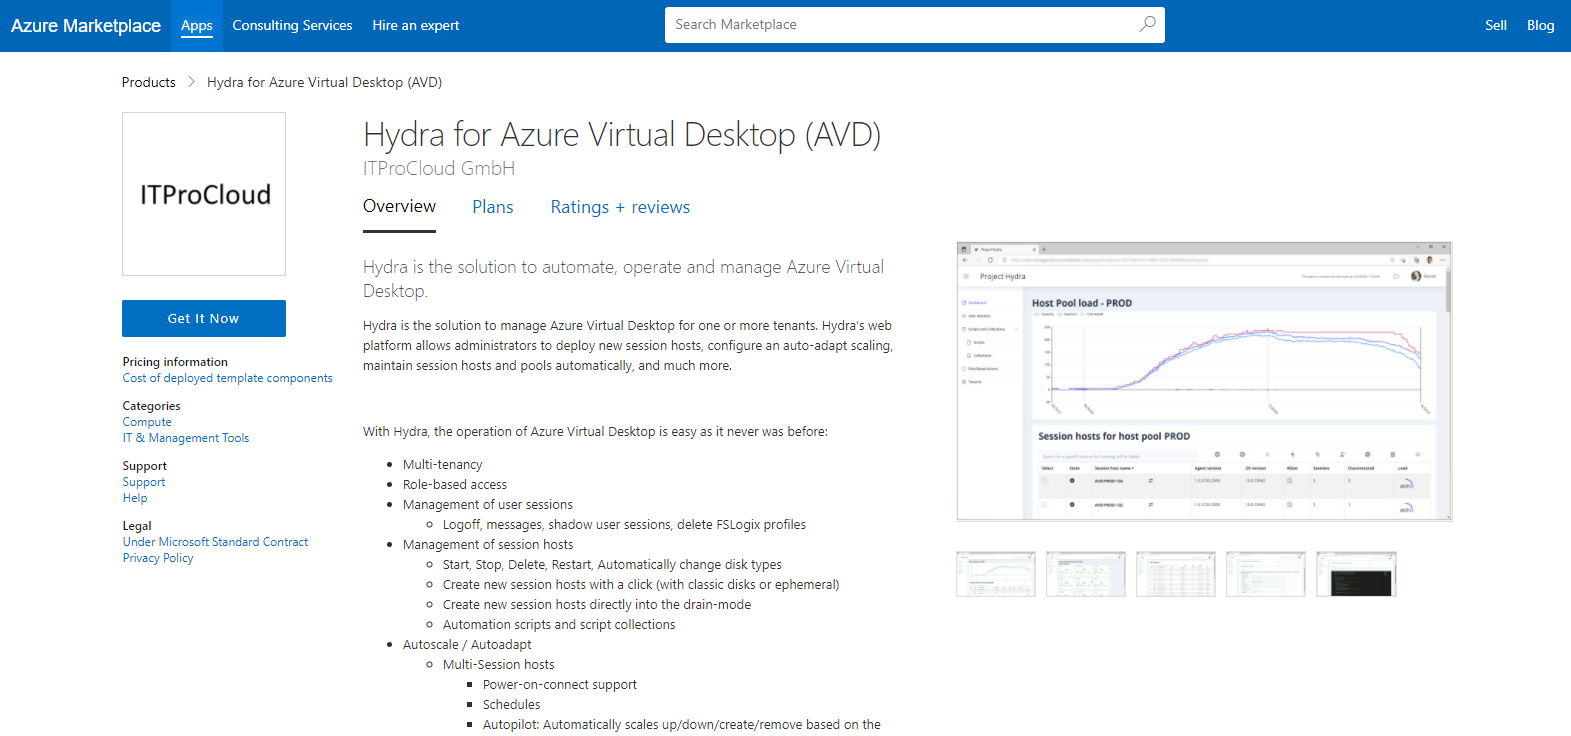Image resolution: width=1571 pixels, height=736 pixels.
Task: Select the first screenshot thumbnail
Action: 996,574
